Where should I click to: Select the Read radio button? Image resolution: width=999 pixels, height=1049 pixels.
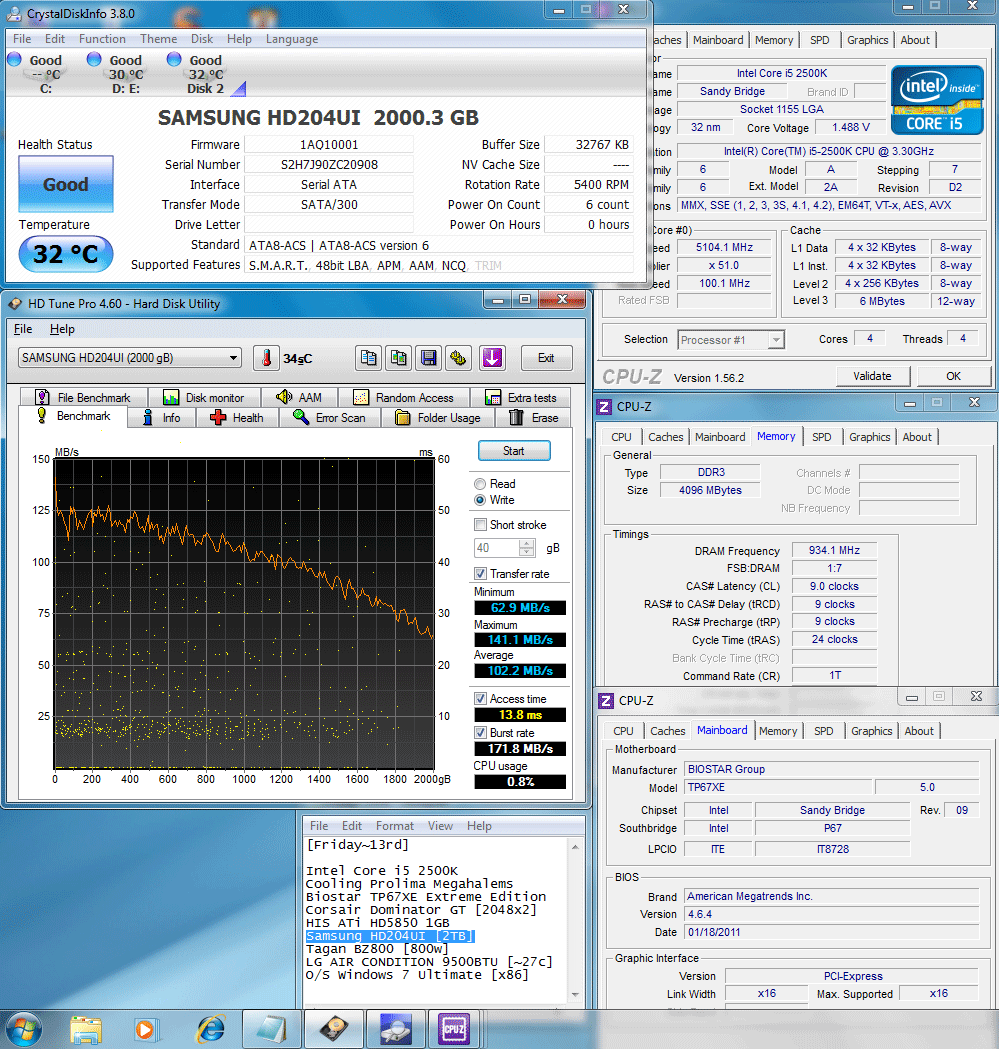[x=480, y=484]
